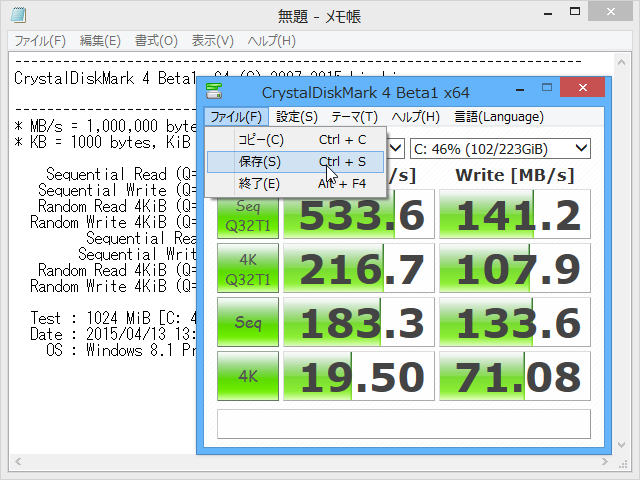Open drive dropdown showing C: 46%

pos(500,149)
